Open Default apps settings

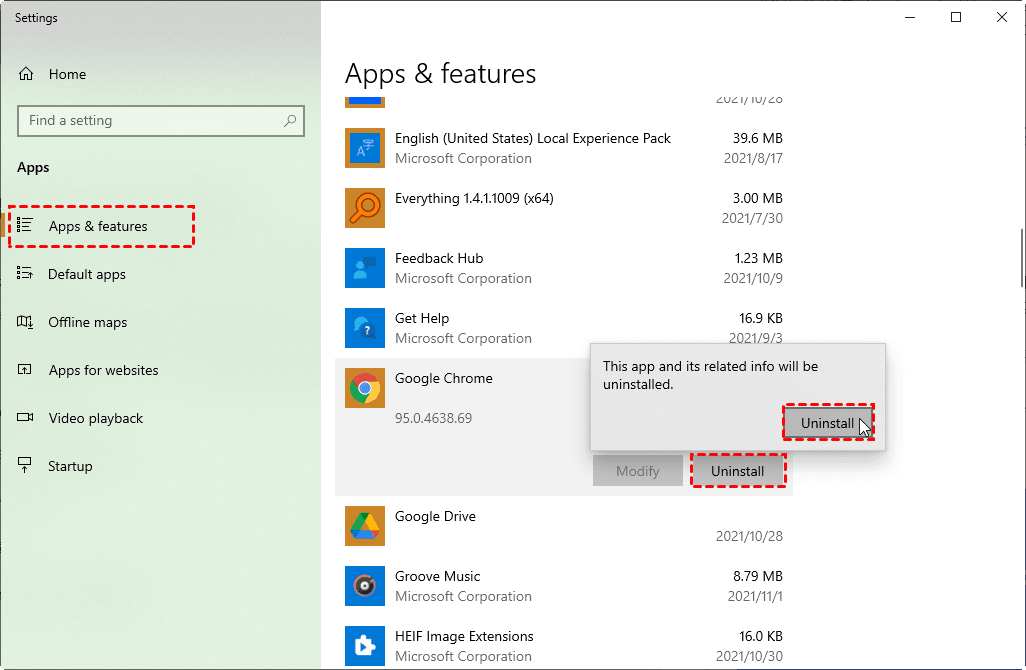tap(87, 274)
